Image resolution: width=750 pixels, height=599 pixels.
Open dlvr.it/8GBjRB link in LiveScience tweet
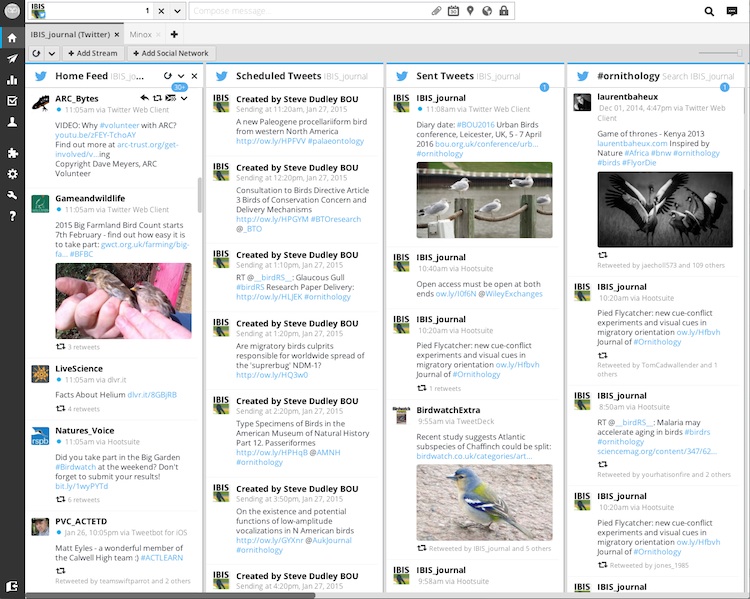[x=152, y=395]
